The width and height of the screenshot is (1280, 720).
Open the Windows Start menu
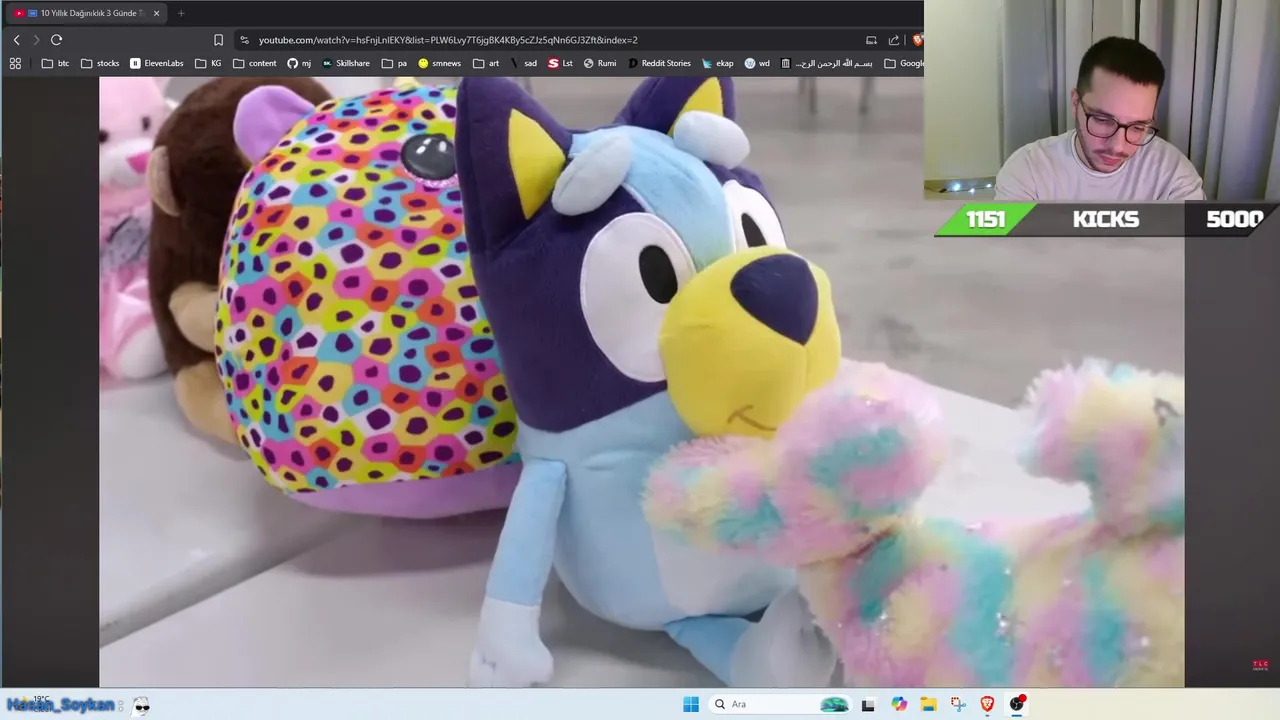(691, 704)
